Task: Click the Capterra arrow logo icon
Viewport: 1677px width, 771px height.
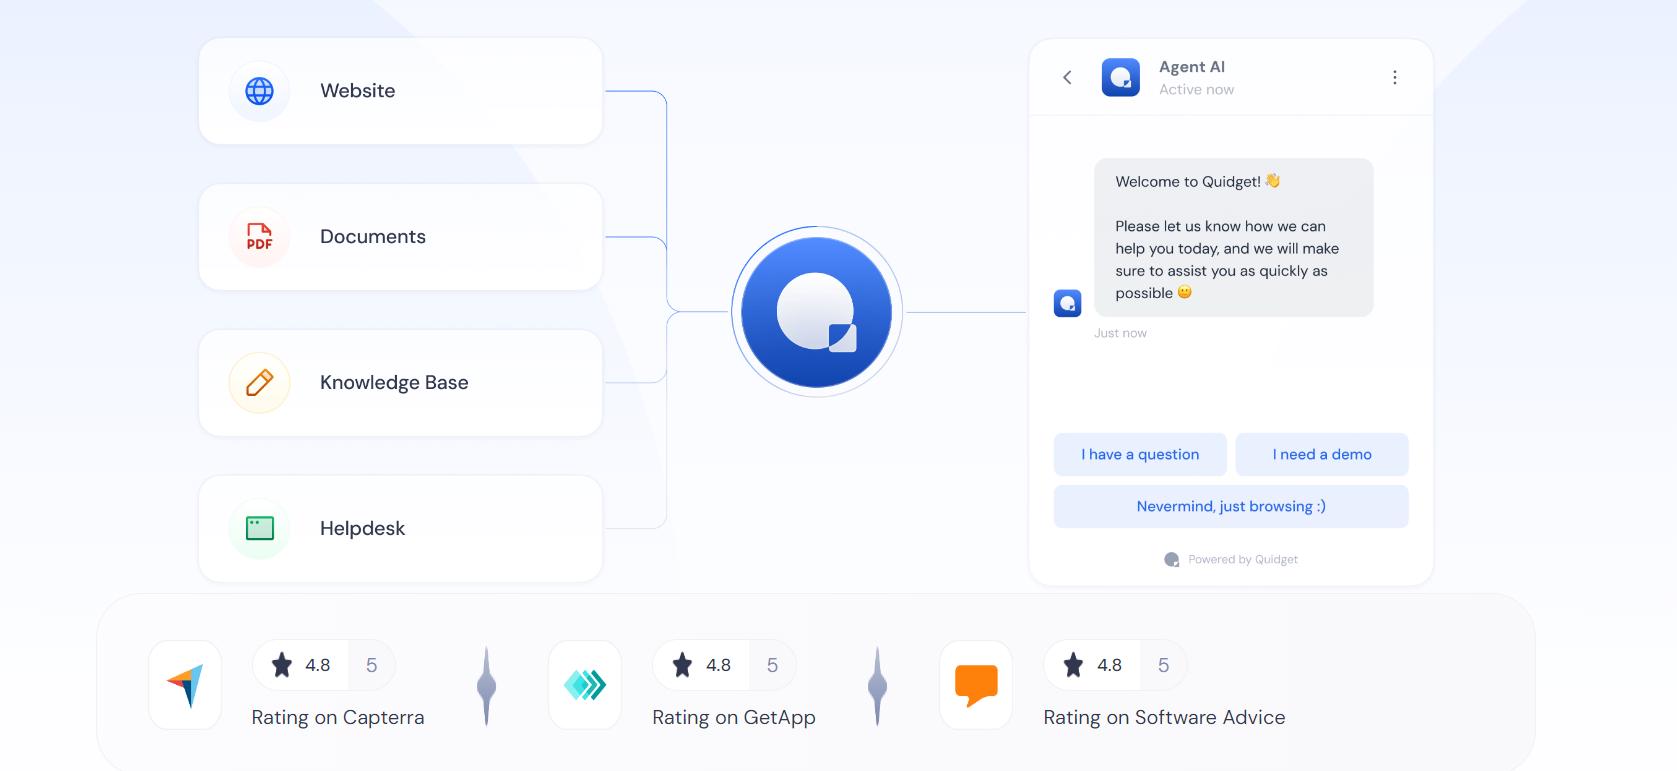Action: click(185, 685)
